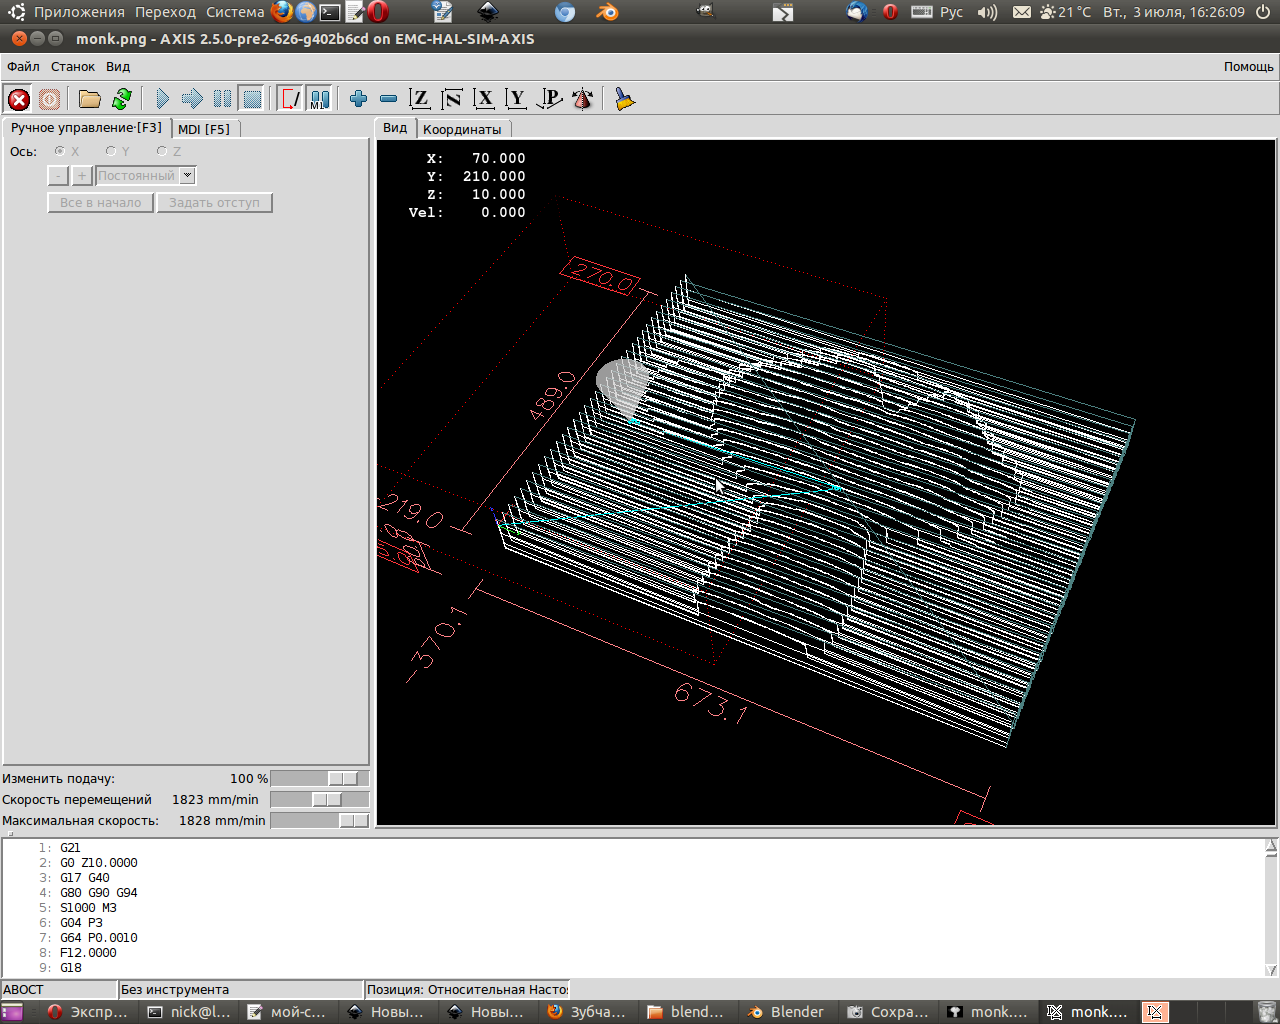
Task: Expand the Постоянный jog increment dropdown
Action: coord(187,176)
